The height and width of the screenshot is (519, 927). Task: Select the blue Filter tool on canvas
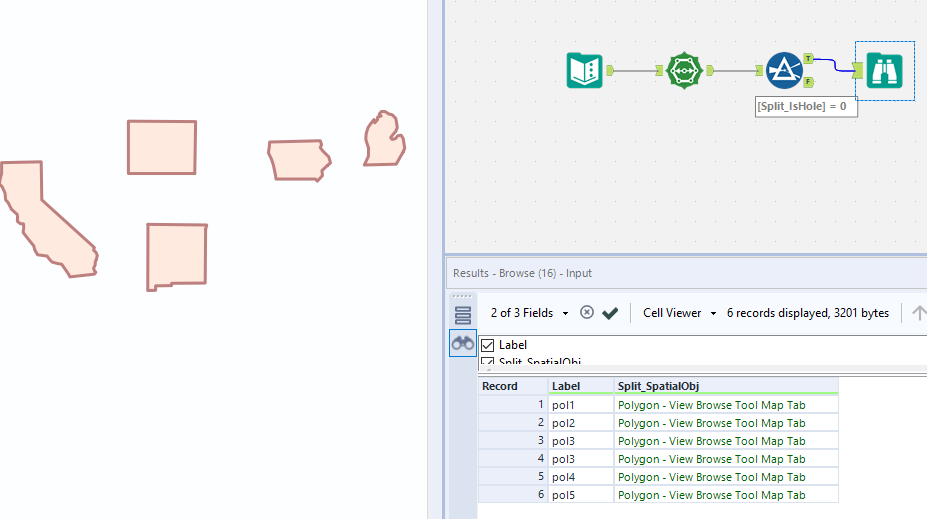(x=784, y=70)
